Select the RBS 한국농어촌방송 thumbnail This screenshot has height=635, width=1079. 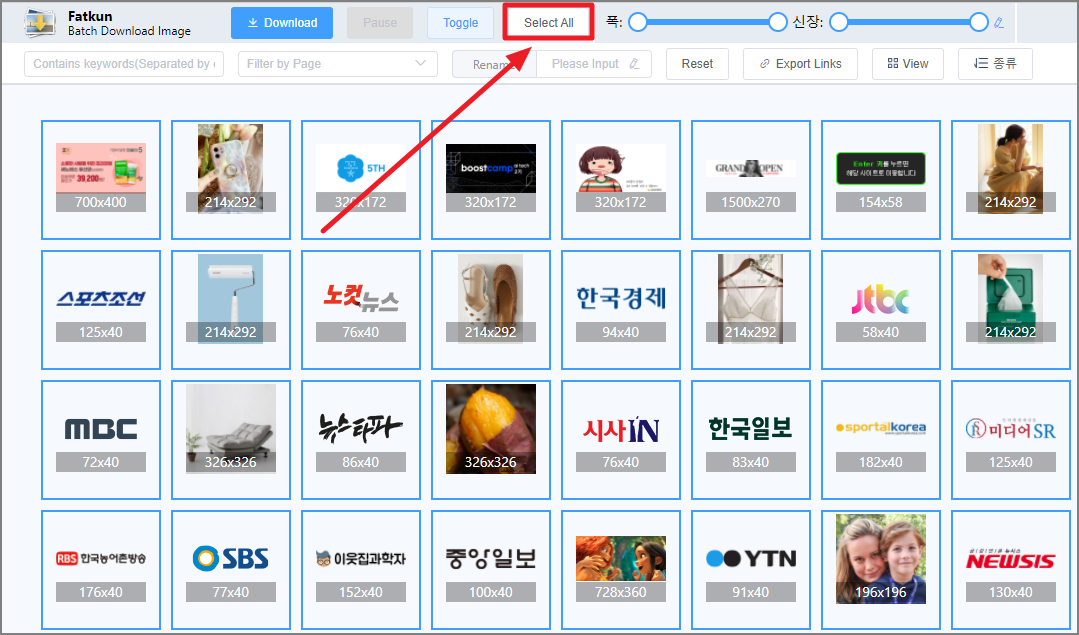pos(100,570)
